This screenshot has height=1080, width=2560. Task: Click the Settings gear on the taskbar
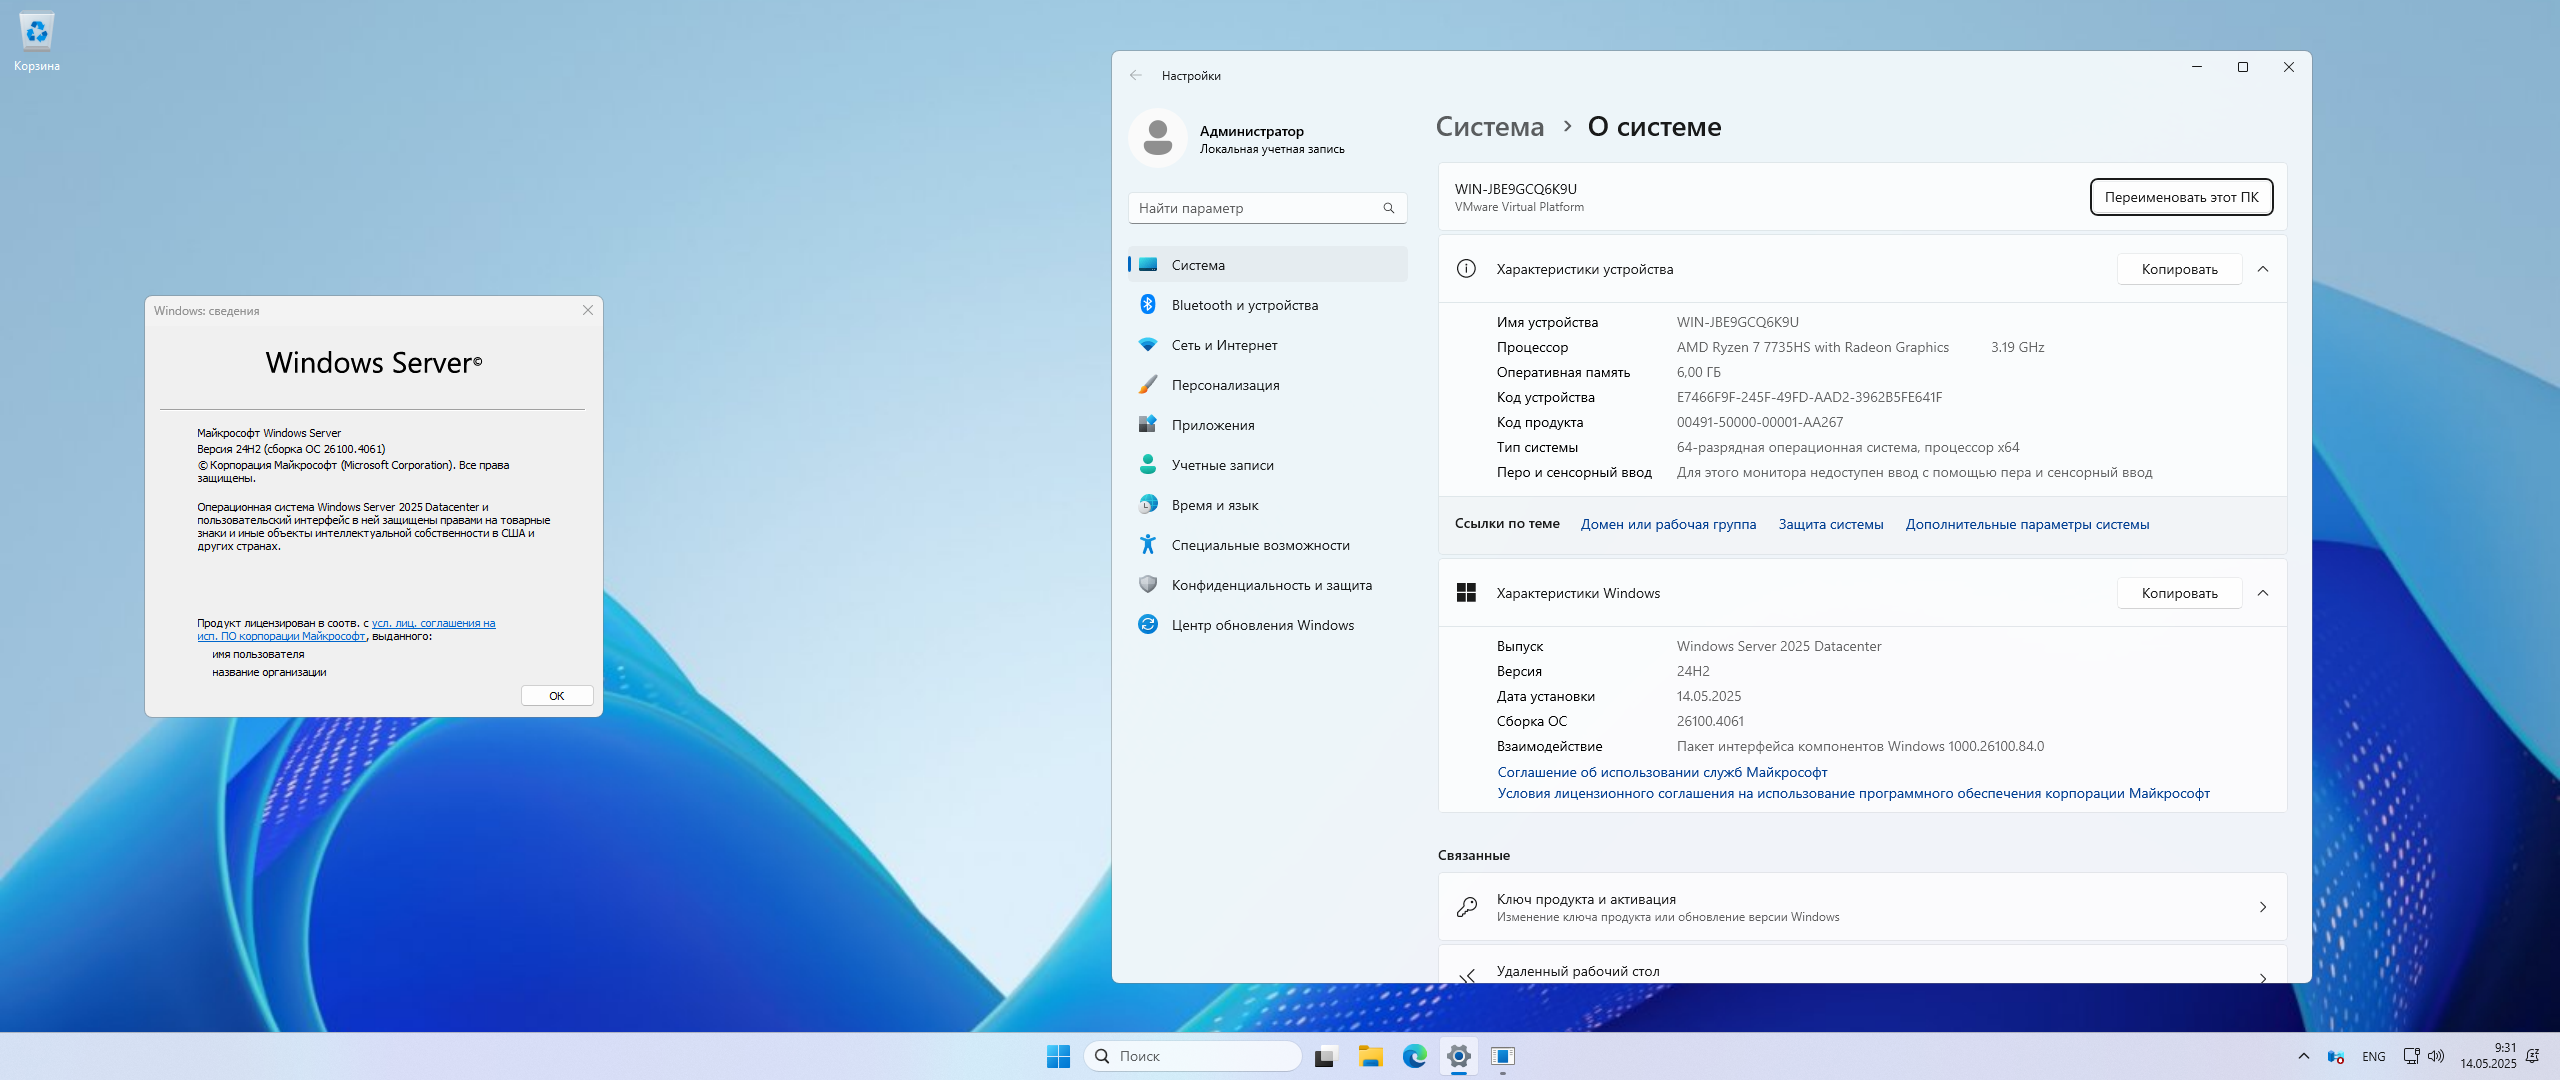pos(1458,1056)
